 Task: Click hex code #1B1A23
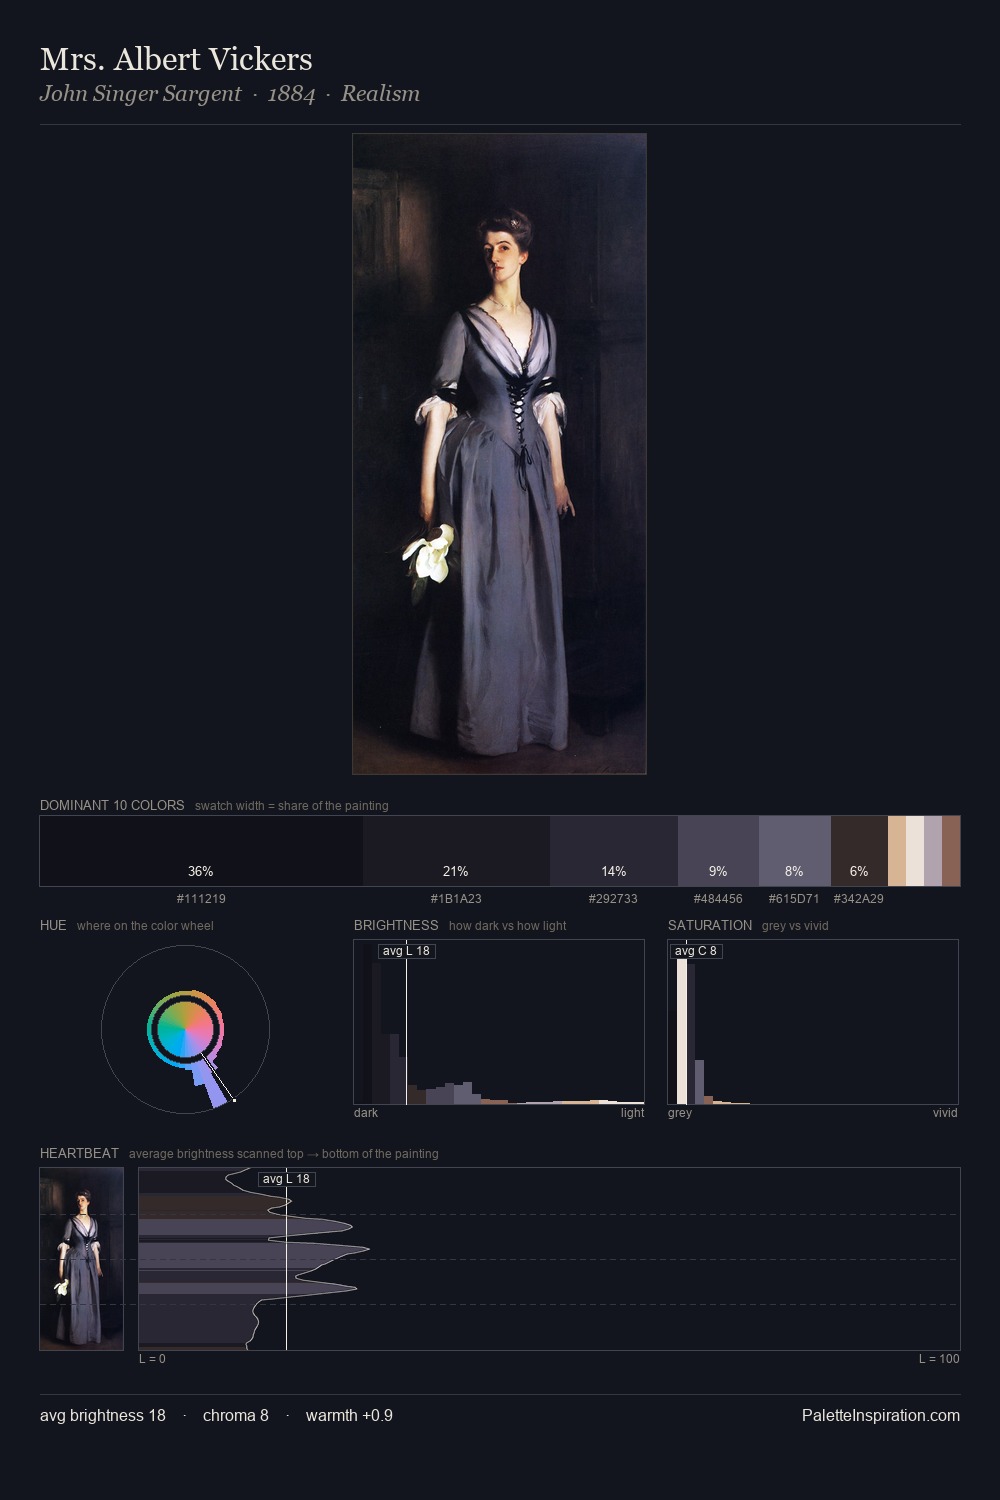coord(456,899)
